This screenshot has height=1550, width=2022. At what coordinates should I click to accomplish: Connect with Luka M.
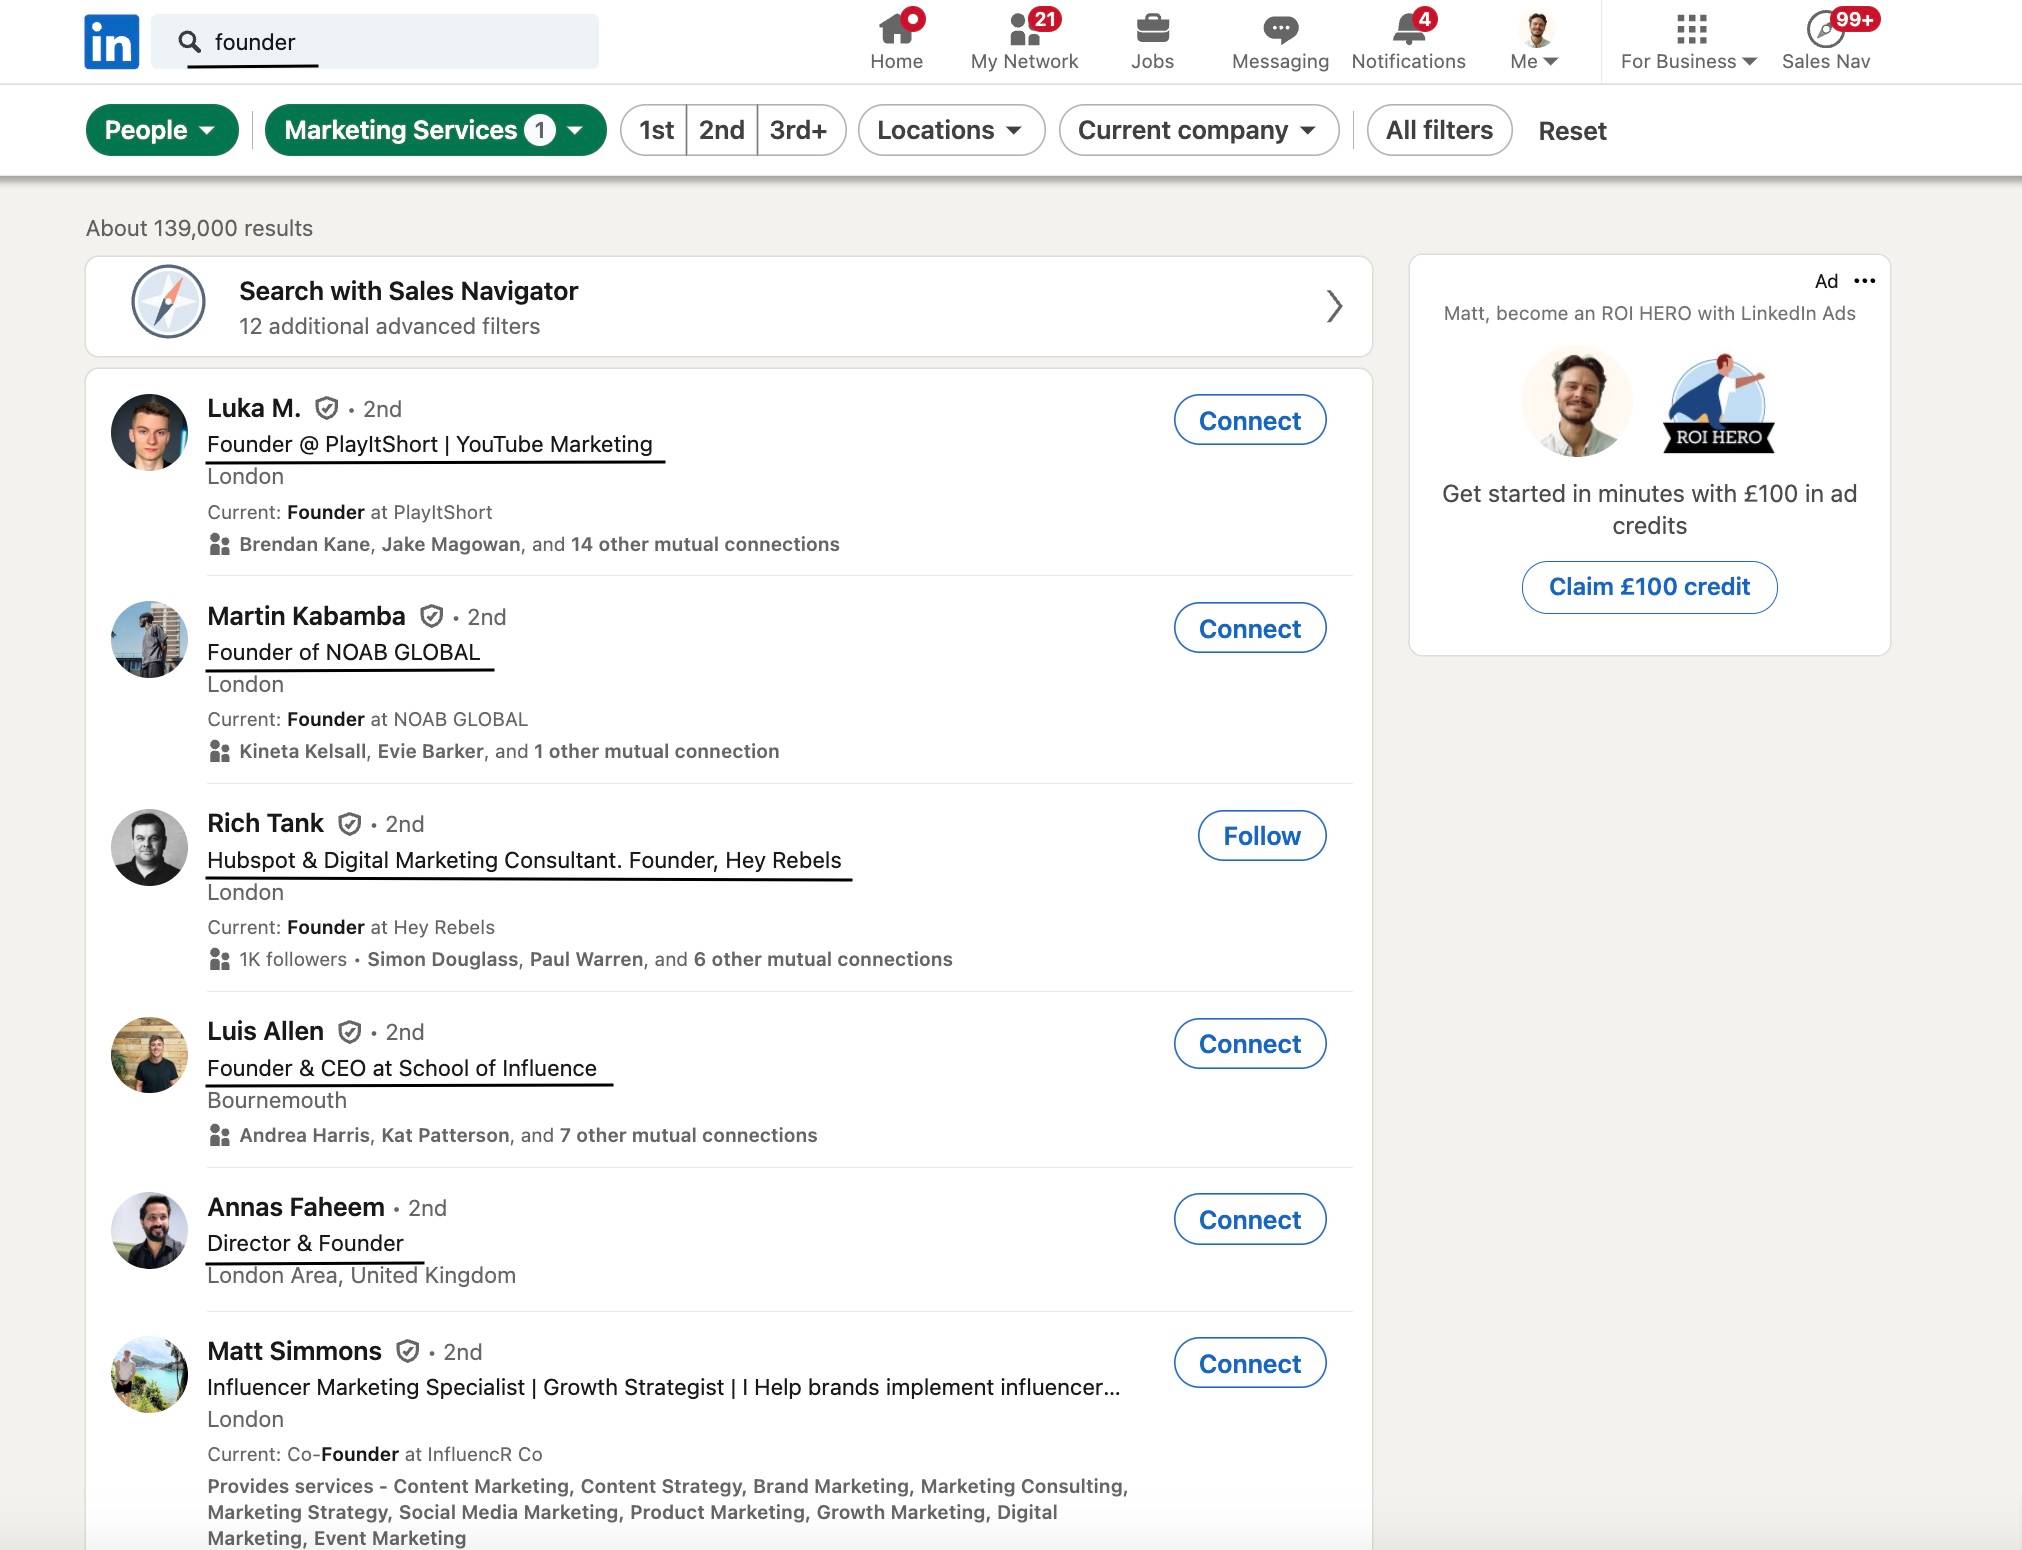coord(1250,420)
